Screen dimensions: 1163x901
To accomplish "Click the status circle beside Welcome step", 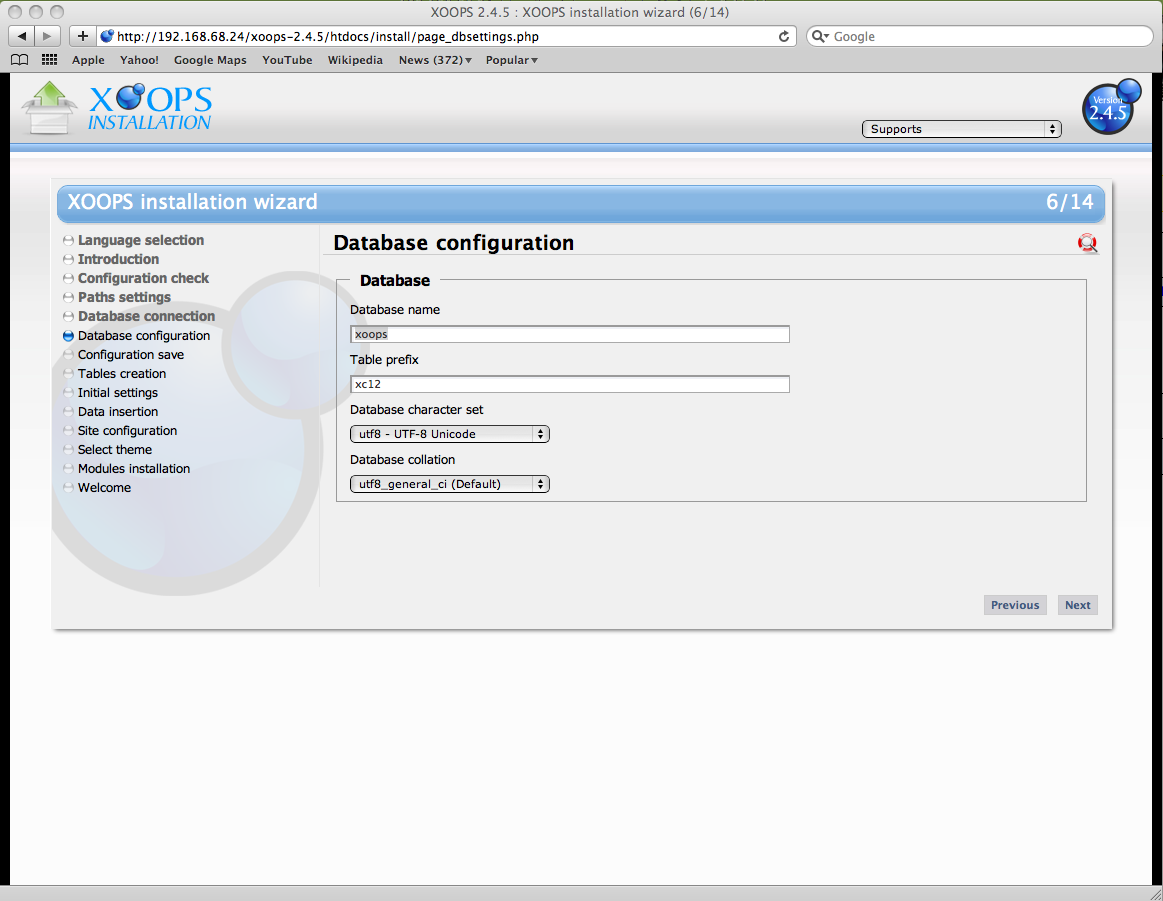I will (x=67, y=487).
